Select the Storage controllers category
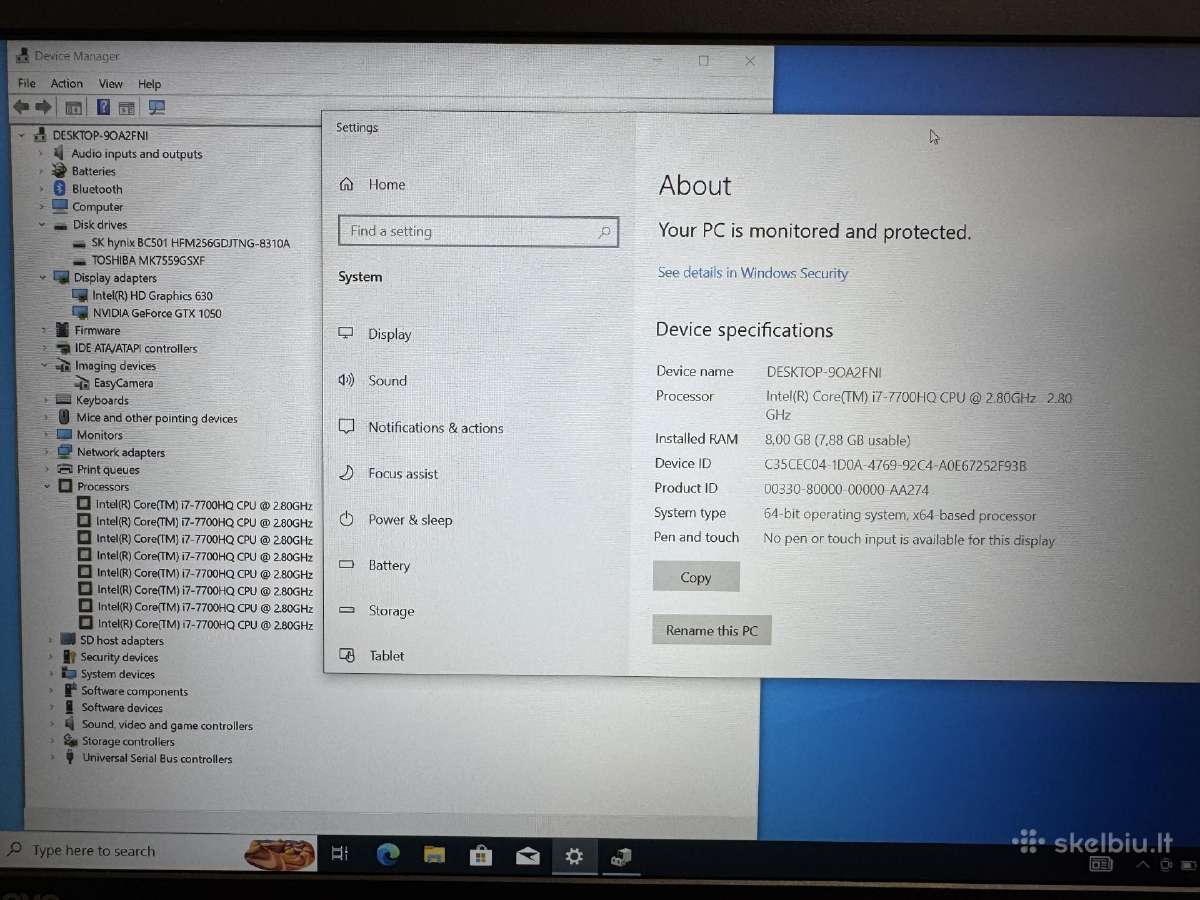Image resolution: width=1200 pixels, height=900 pixels. pos(128,742)
